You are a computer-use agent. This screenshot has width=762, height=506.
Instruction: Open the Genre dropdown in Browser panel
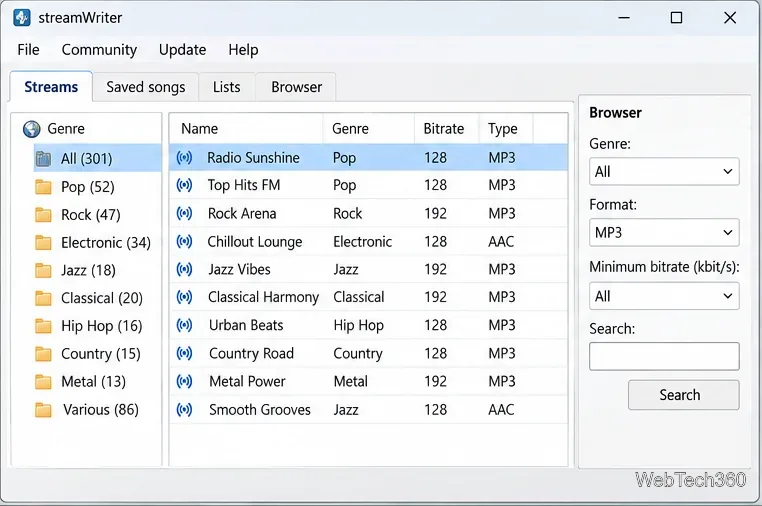(664, 172)
